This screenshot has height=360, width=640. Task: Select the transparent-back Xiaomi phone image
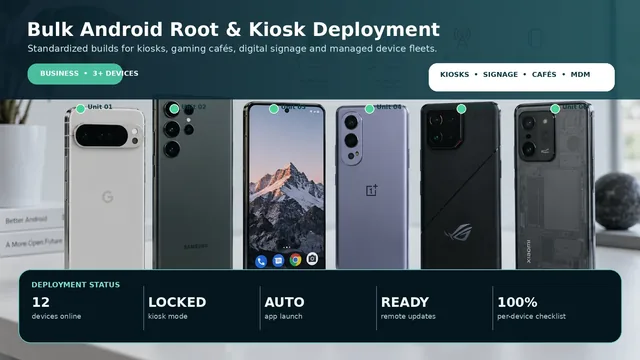[x=554, y=186]
